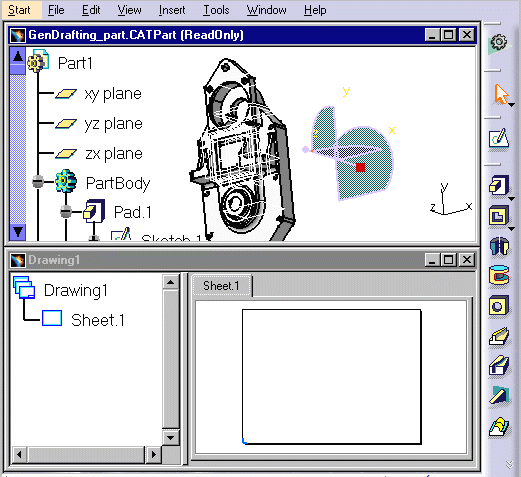The image size is (521, 477).
Task: Click the yz plane parallelogram icon
Action: tap(66, 124)
